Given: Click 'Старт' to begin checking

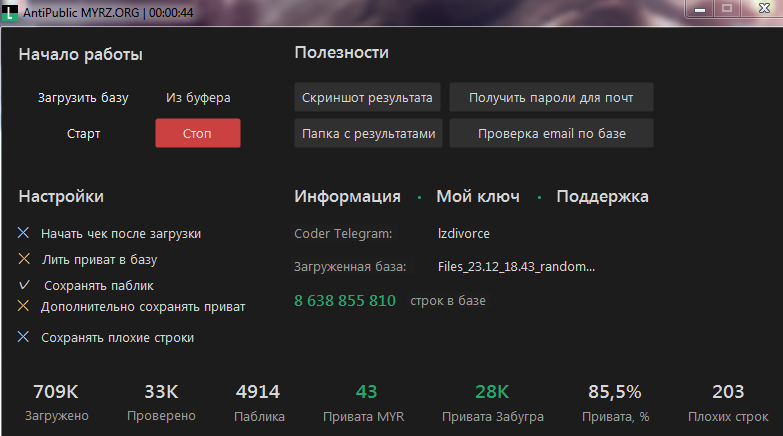Looking at the screenshot, I should (83, 133).
